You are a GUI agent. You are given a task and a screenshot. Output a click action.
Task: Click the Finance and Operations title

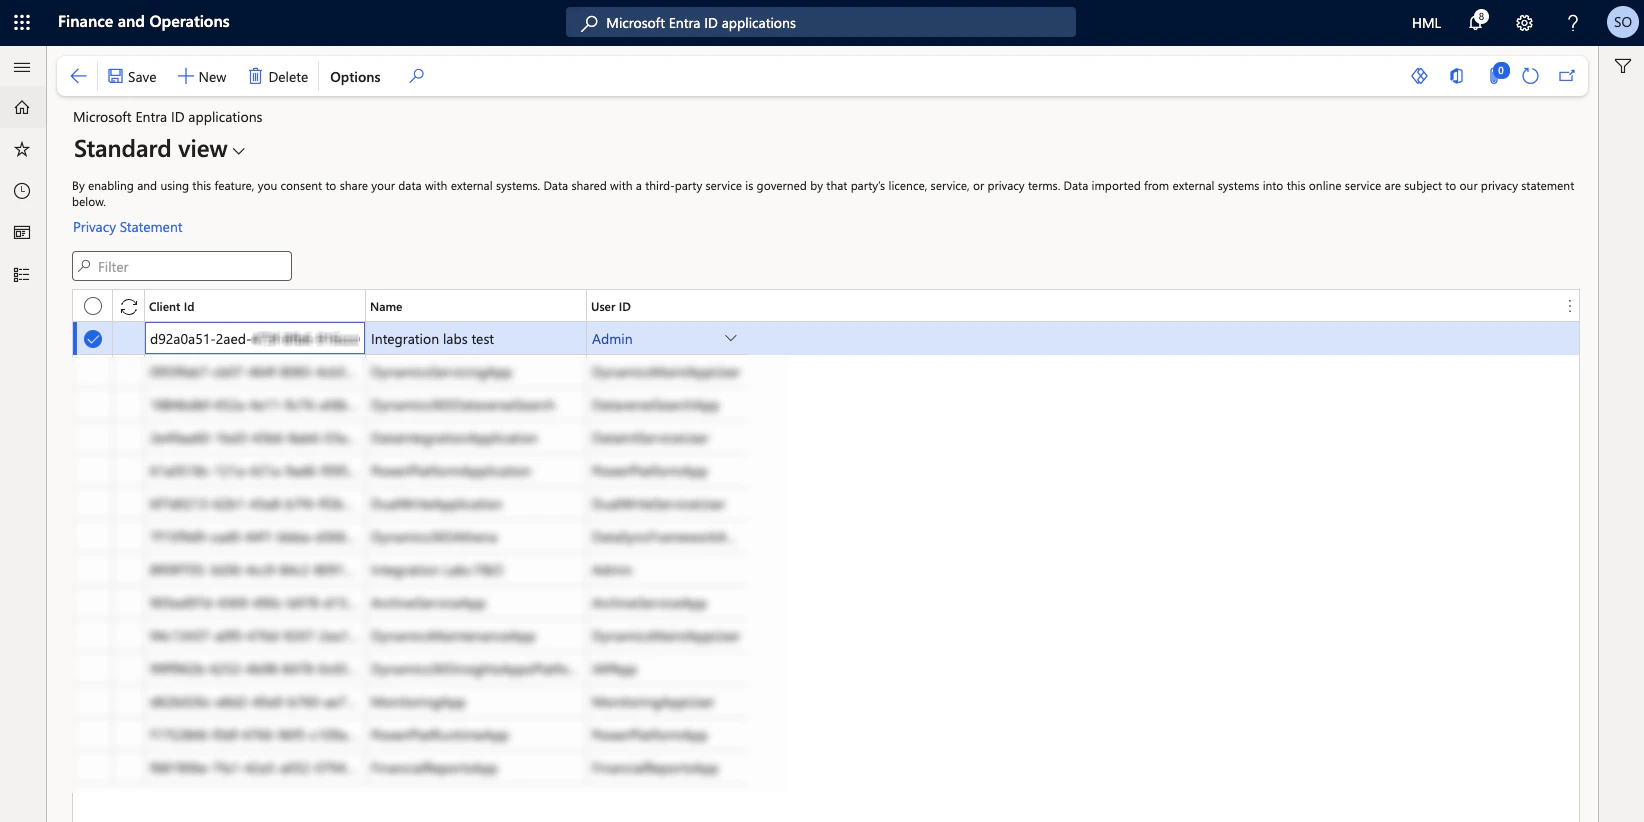coord(144,22)
